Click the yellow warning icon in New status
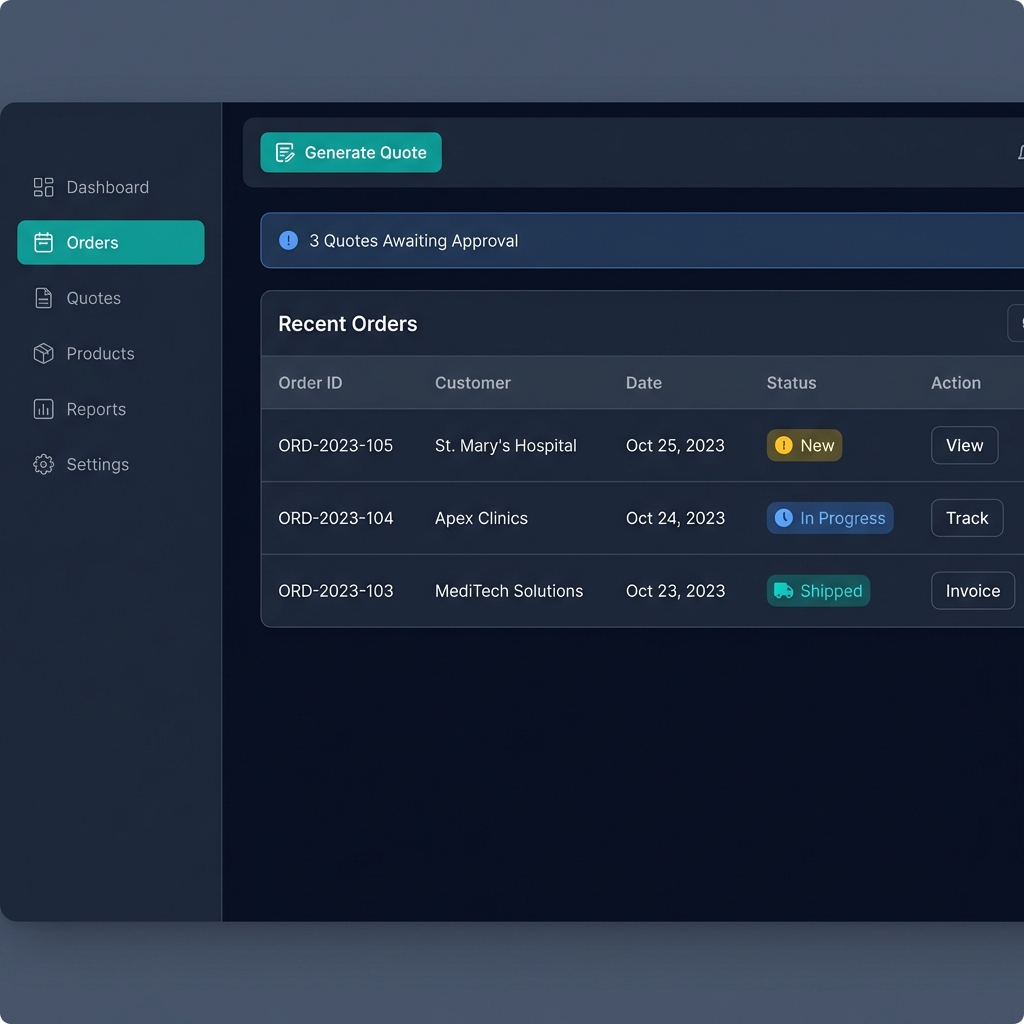1024x1024 pixels. tap(783, 445)
